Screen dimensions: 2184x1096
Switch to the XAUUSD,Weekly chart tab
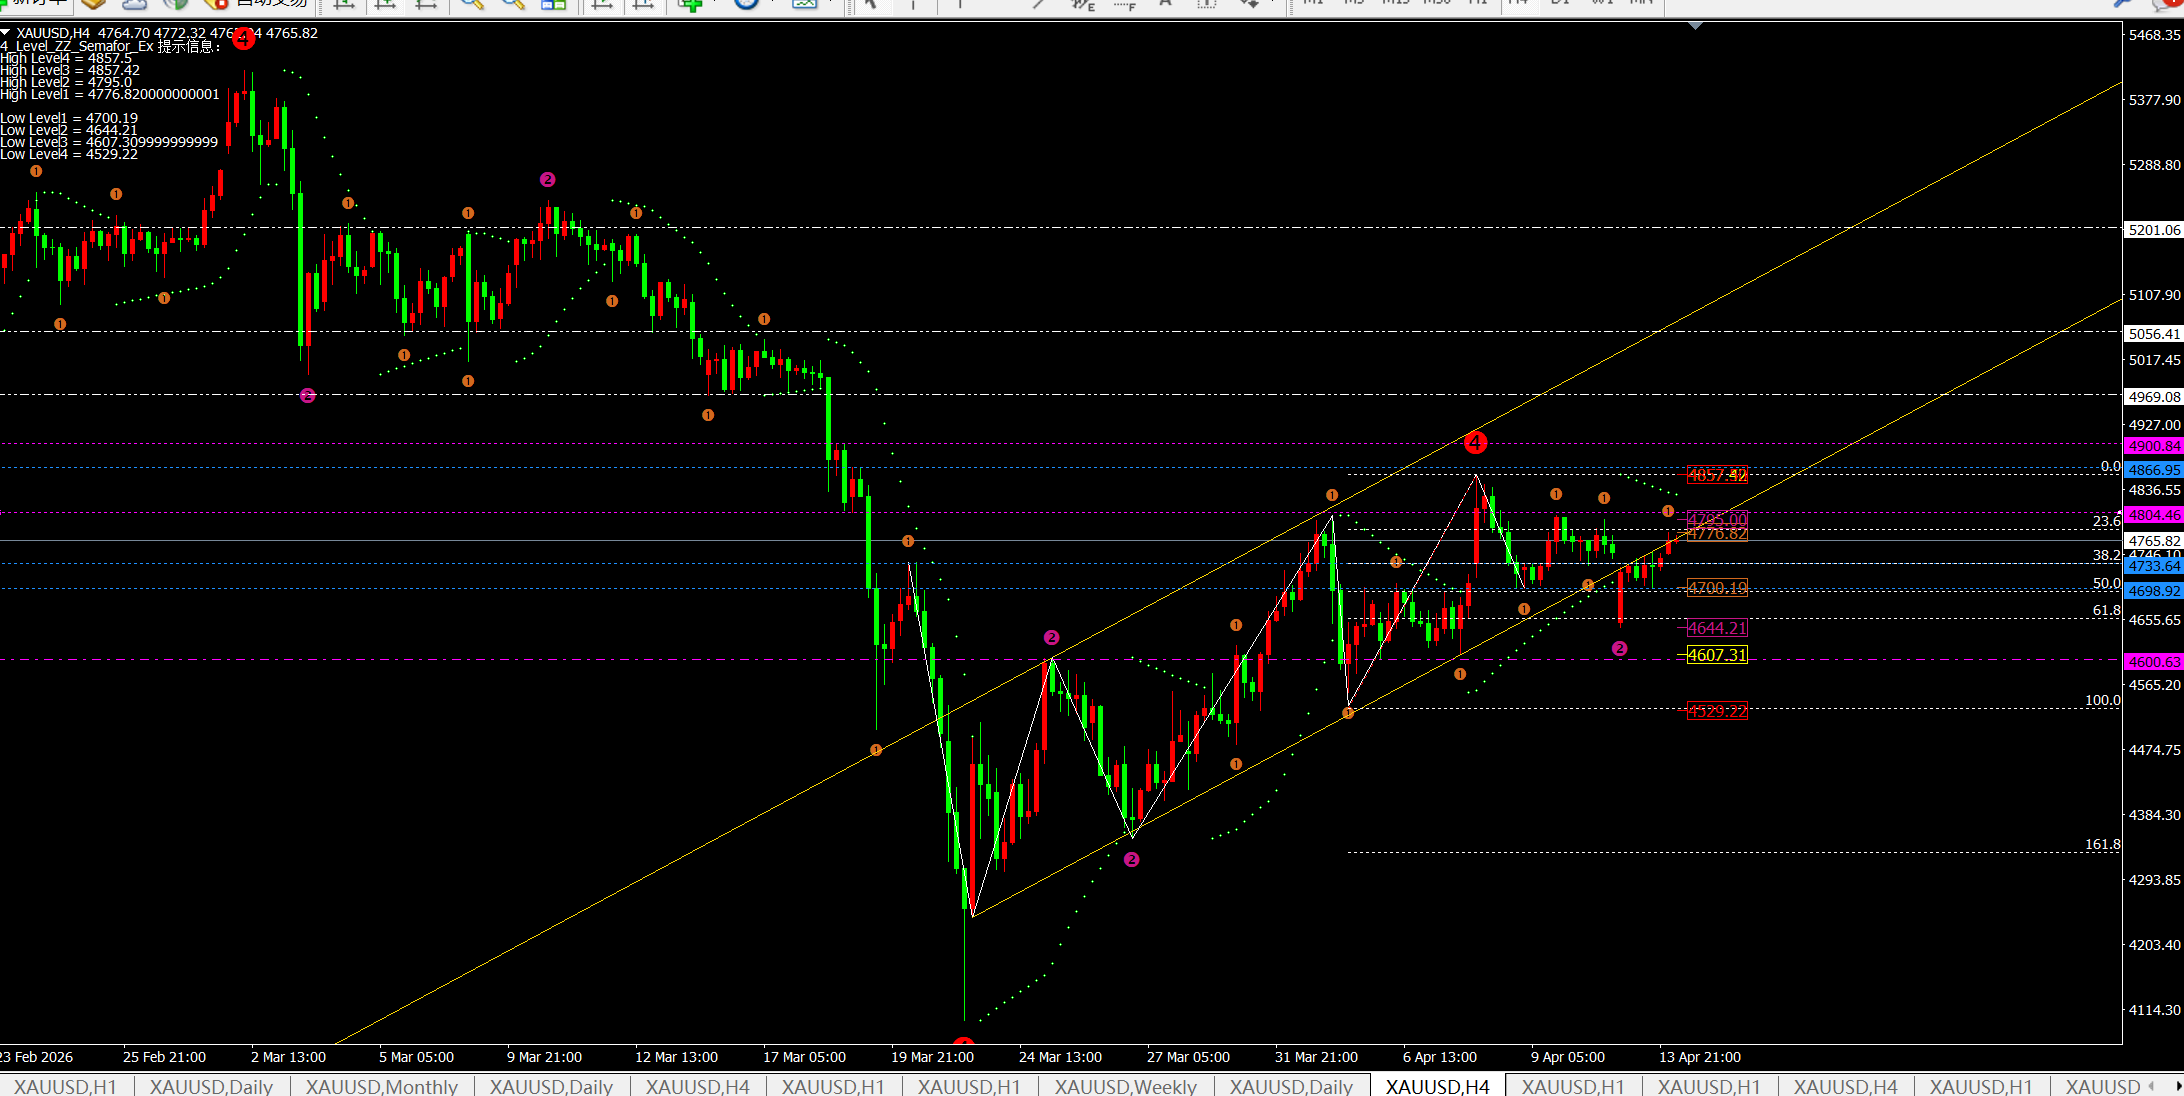click(x=1125, y=1086)
